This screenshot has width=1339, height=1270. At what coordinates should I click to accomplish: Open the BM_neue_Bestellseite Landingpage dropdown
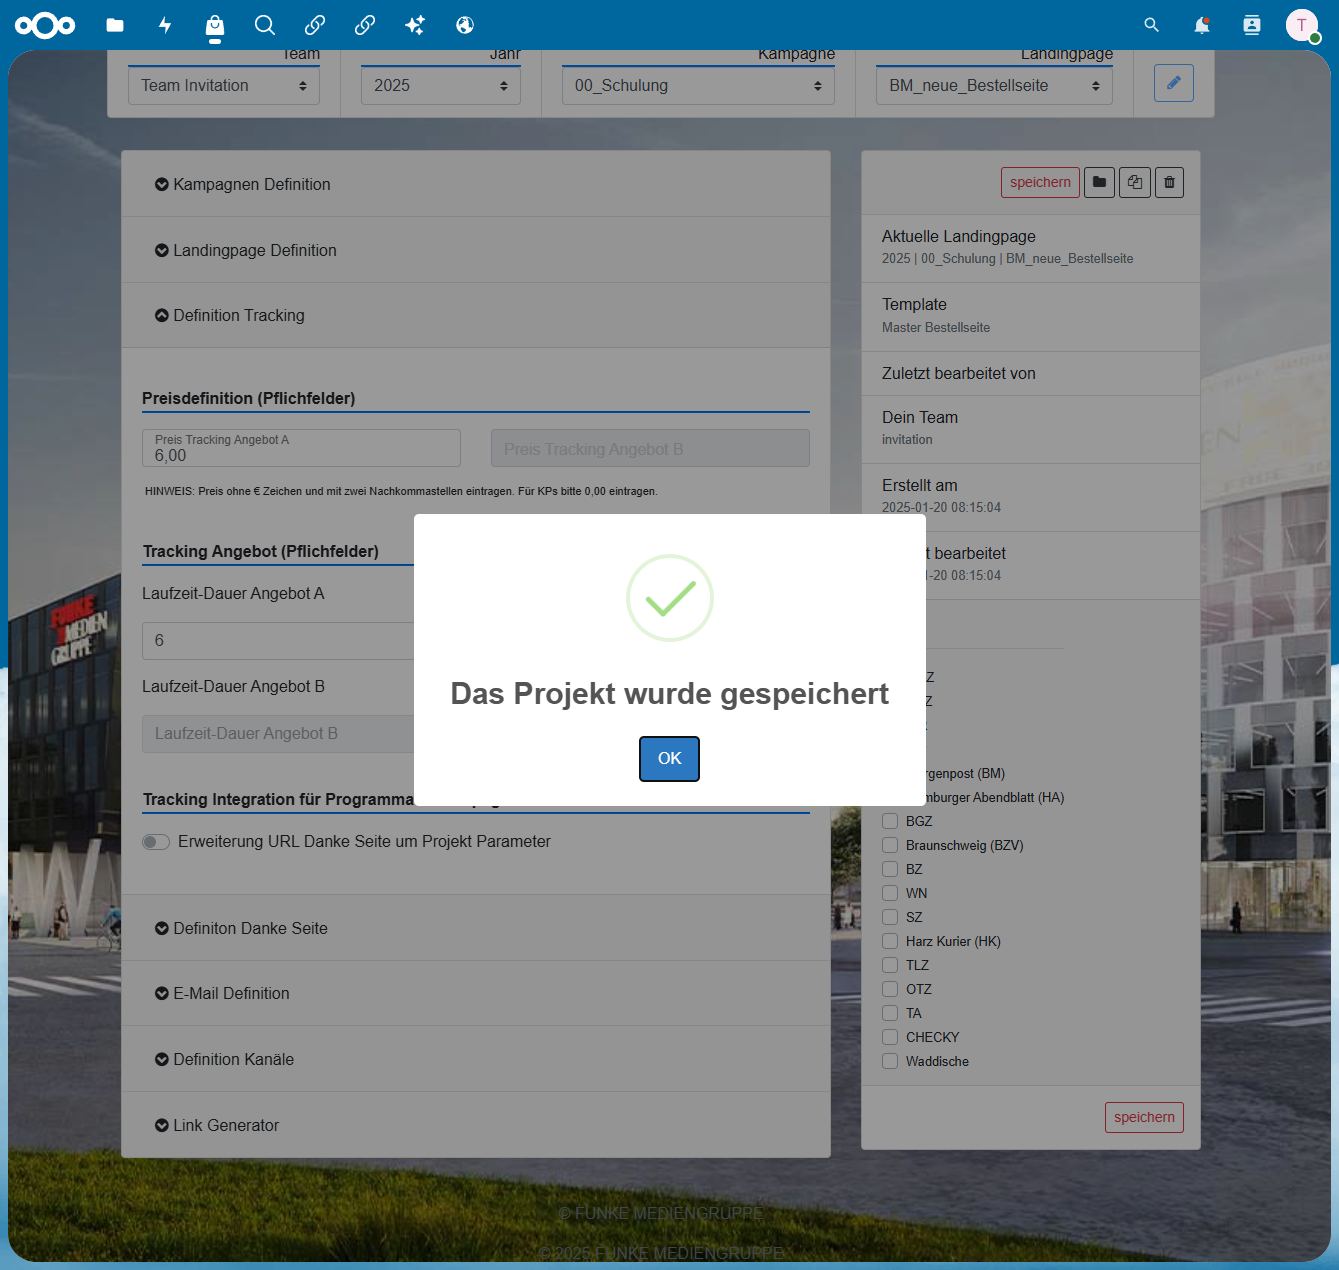click(x=994, y=86)
